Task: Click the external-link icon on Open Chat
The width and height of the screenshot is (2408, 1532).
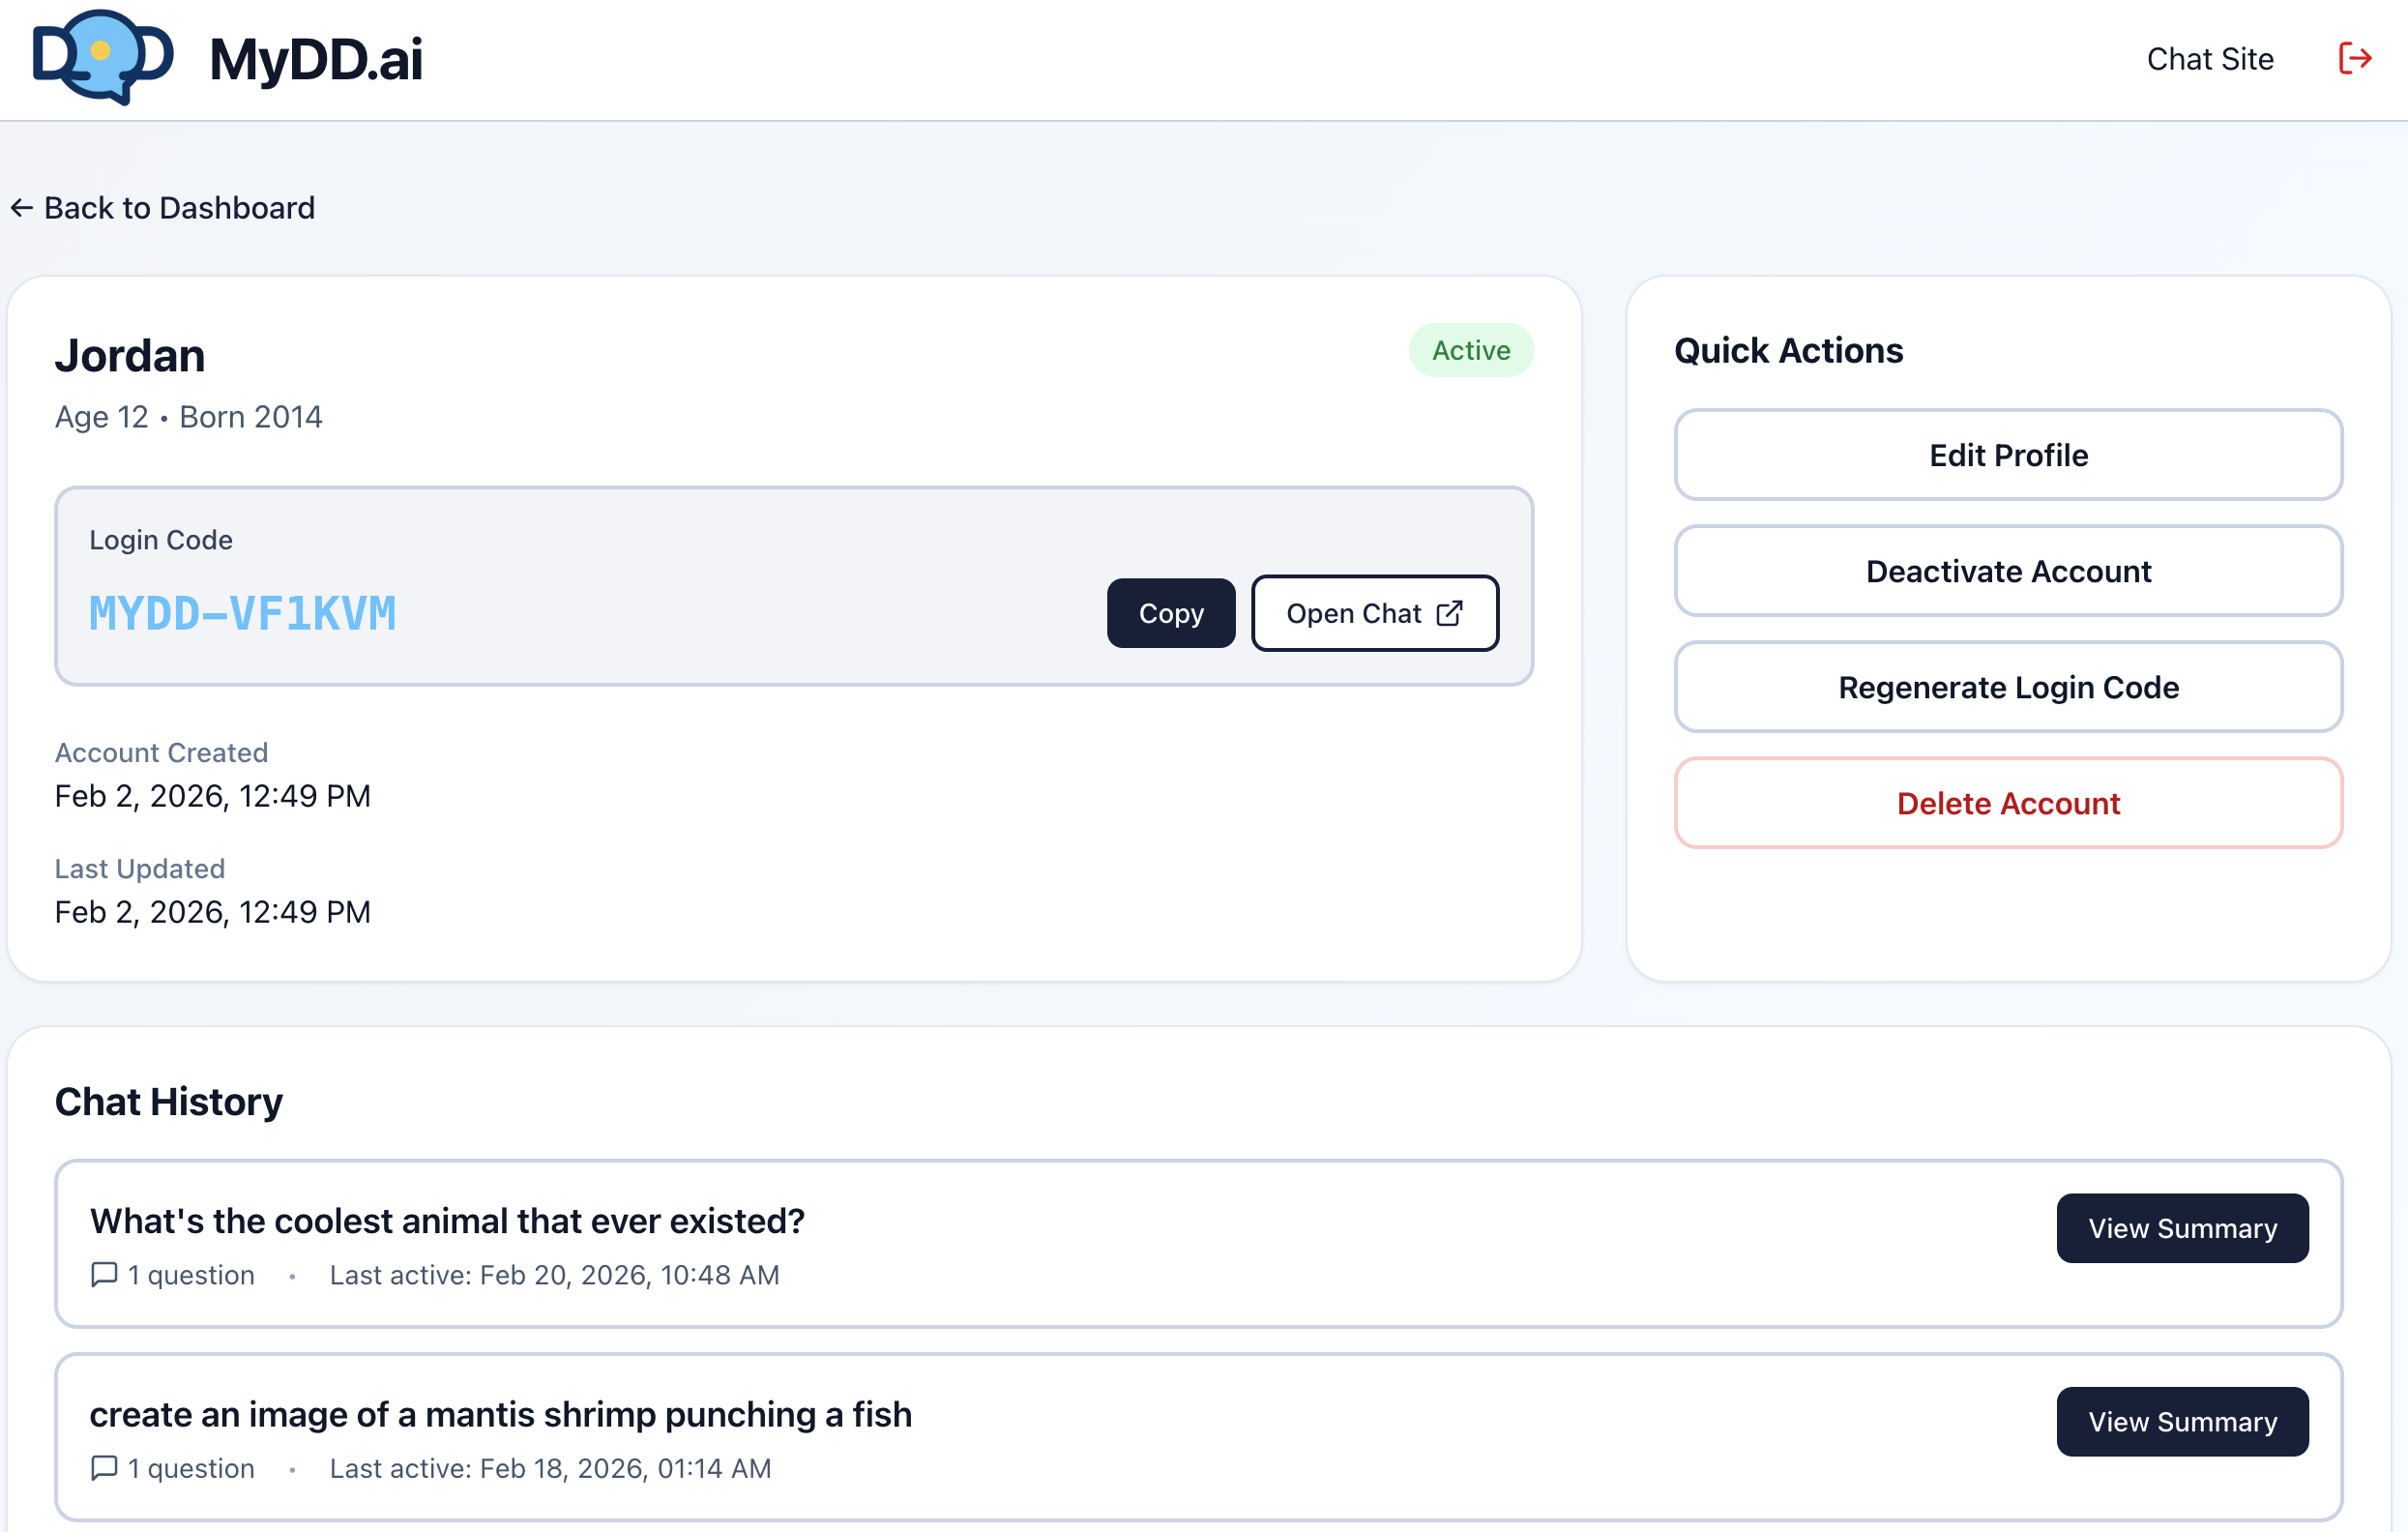Action: click(x=1449, y=613)
